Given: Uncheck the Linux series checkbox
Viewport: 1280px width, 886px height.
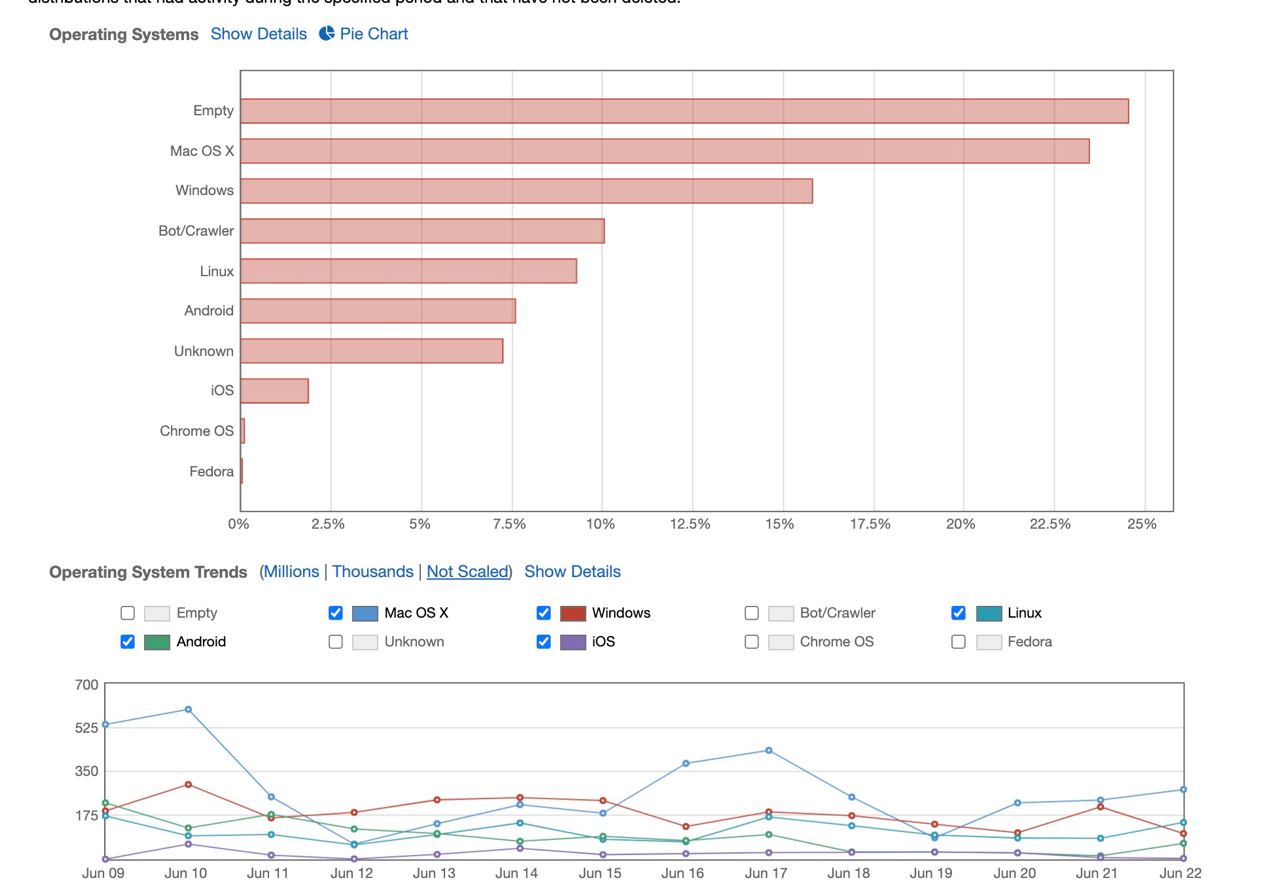Looking at the screenshot, I should point(958,613).
